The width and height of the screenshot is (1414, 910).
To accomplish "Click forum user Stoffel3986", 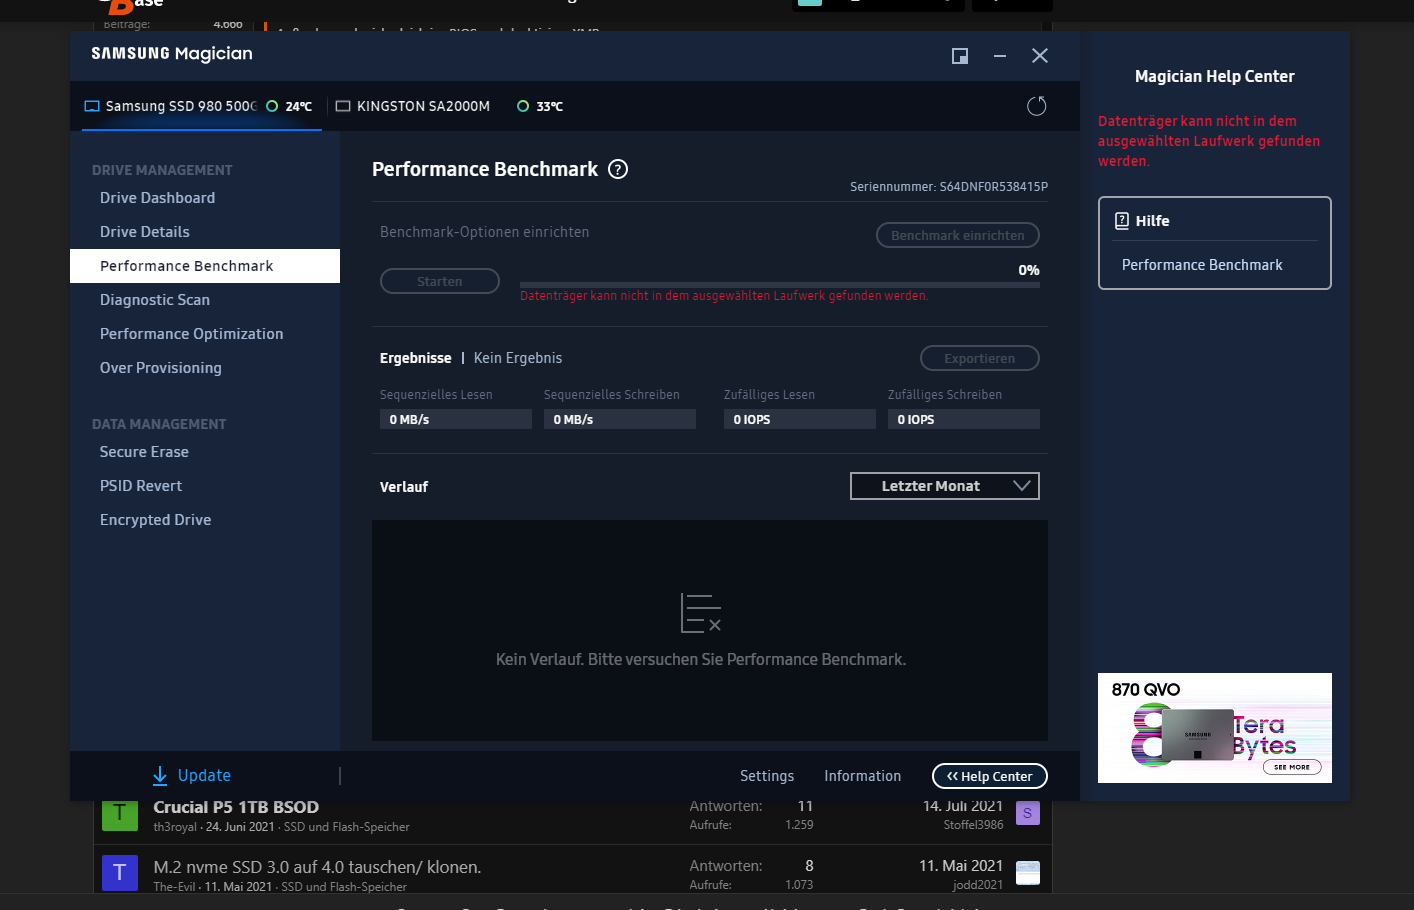I will [973, 825].
